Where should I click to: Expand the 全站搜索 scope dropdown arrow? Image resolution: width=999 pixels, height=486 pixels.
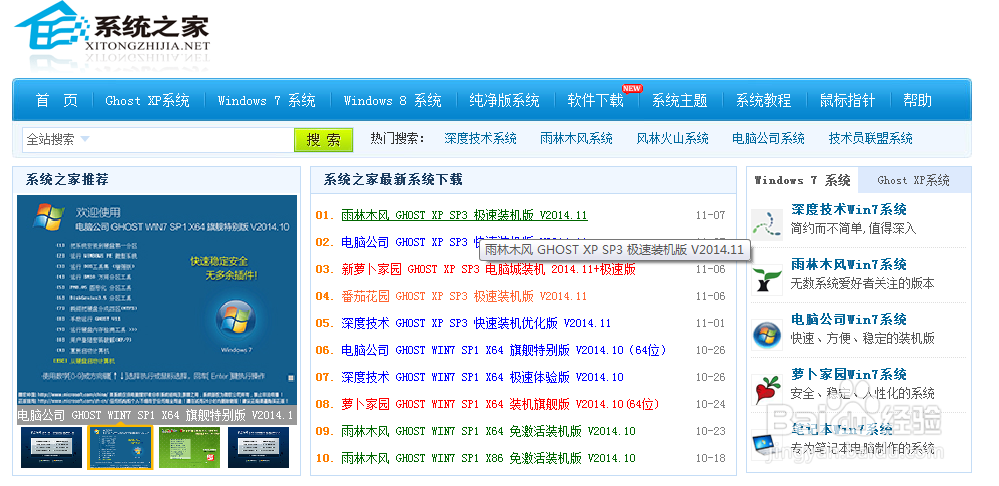click(x=85, y=139)
